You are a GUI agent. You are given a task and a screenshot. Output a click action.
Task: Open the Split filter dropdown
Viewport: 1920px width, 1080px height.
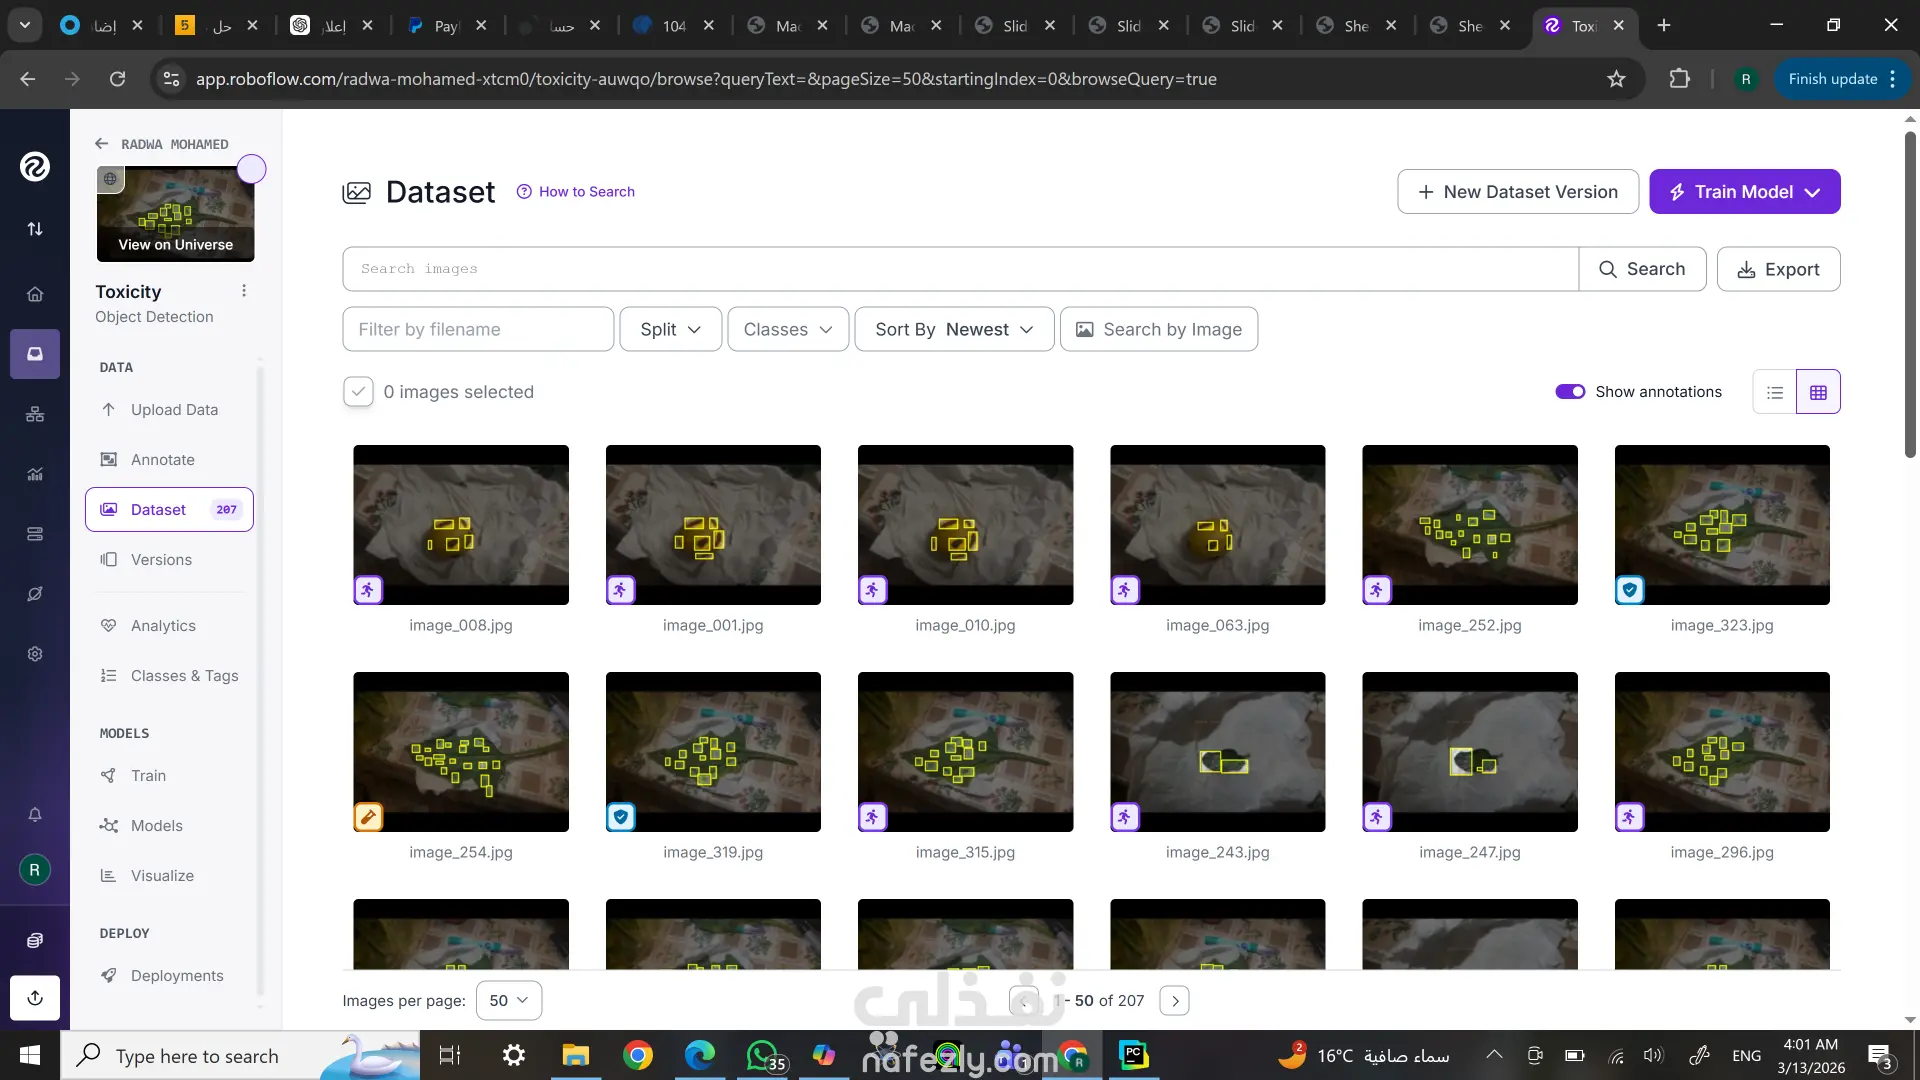click(x=670, y=329)
